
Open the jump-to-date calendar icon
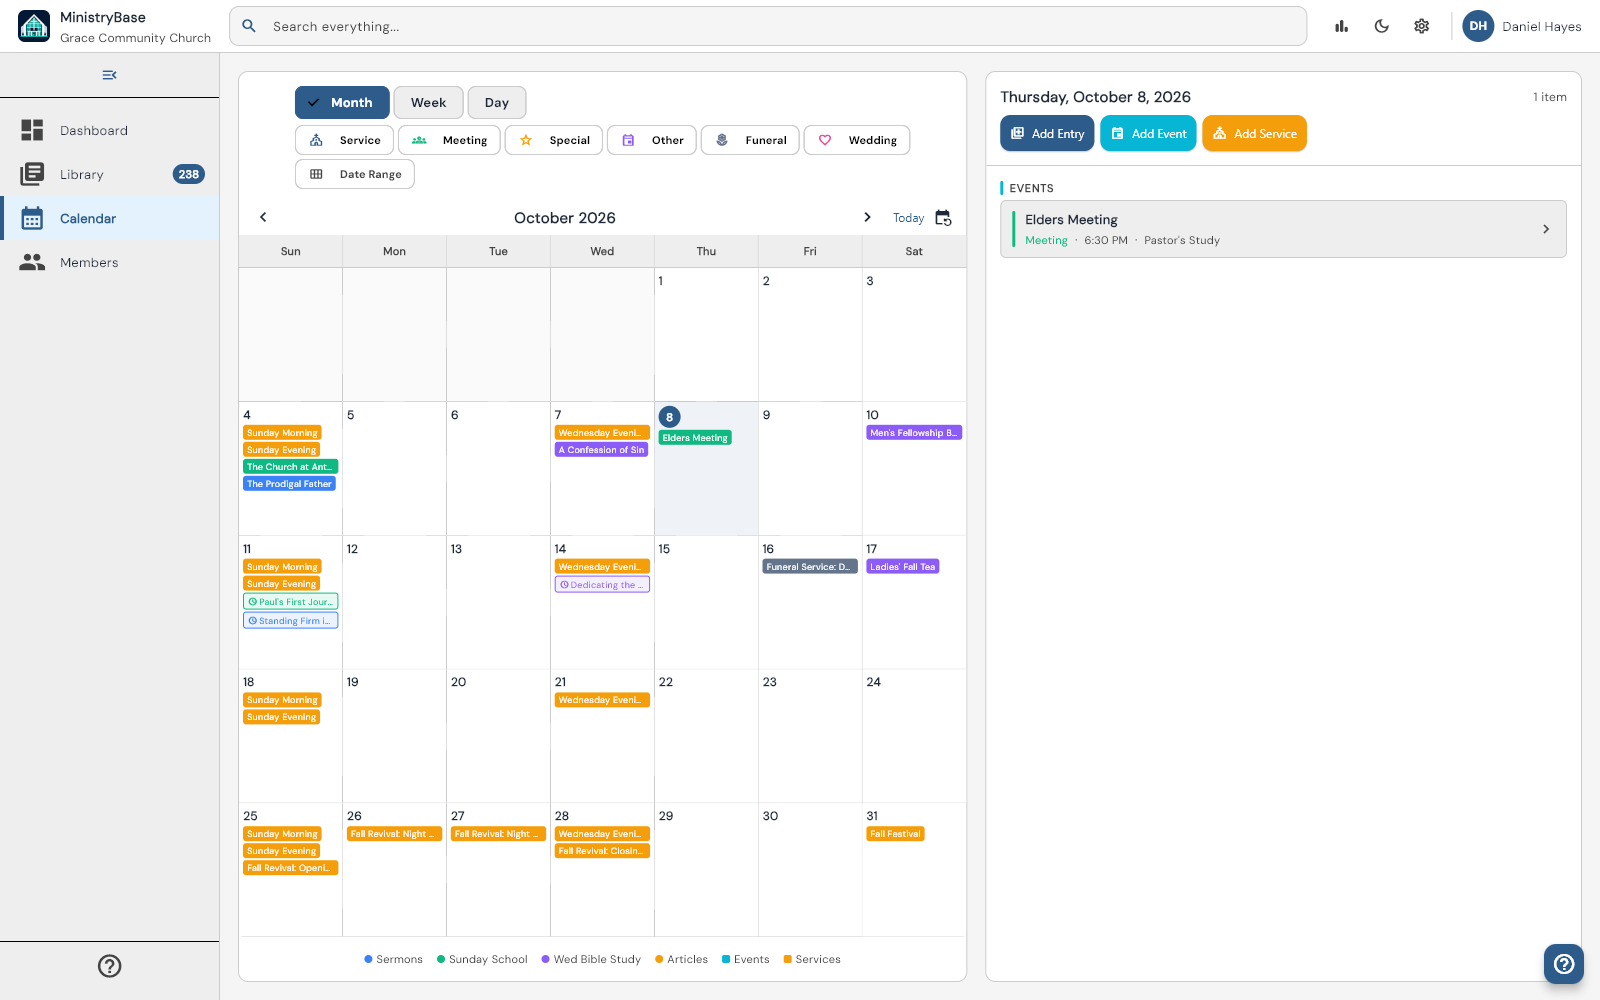coord(943,218)
